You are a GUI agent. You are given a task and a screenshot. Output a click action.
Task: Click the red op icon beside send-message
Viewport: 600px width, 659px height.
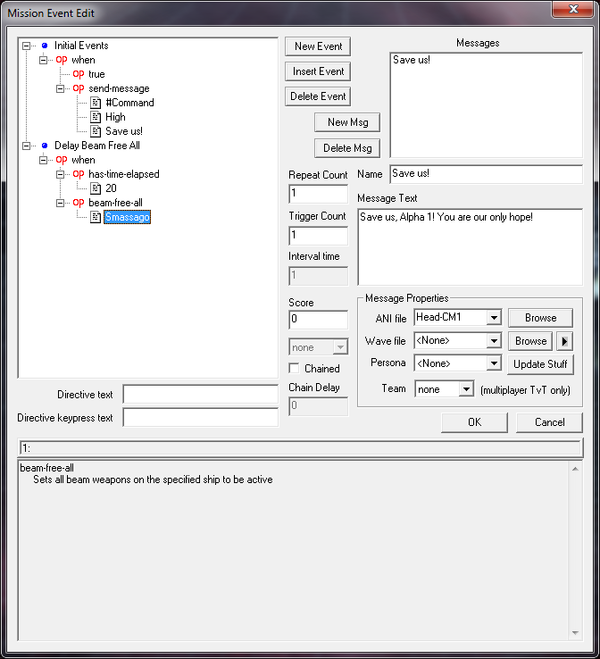click(78, 89)
